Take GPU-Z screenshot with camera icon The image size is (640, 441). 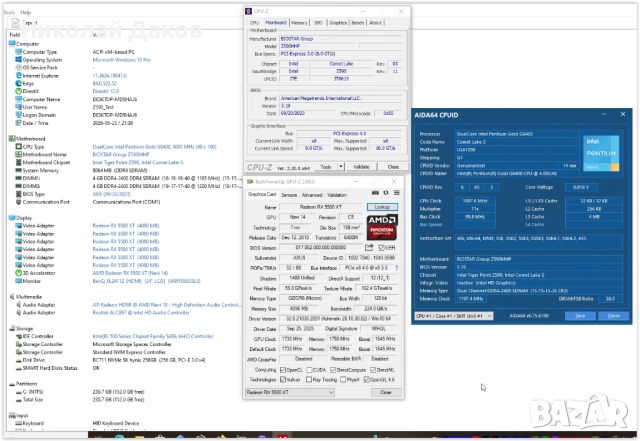pos(376,193)
